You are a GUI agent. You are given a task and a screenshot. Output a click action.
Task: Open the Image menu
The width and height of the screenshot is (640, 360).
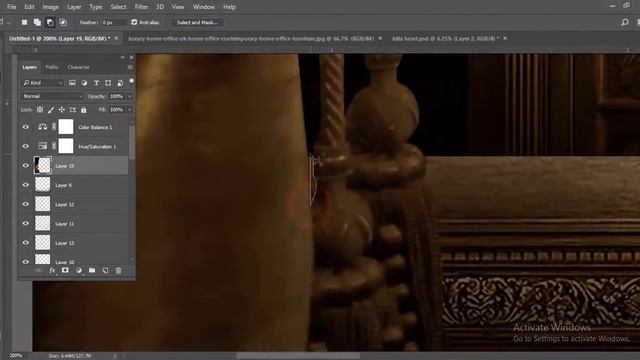(x=51, y=7)
